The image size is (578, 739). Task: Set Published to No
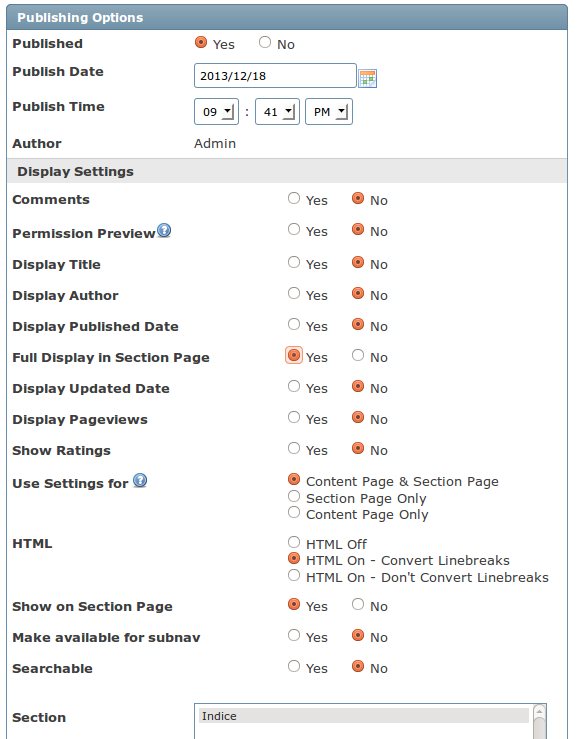coord(265,42)
